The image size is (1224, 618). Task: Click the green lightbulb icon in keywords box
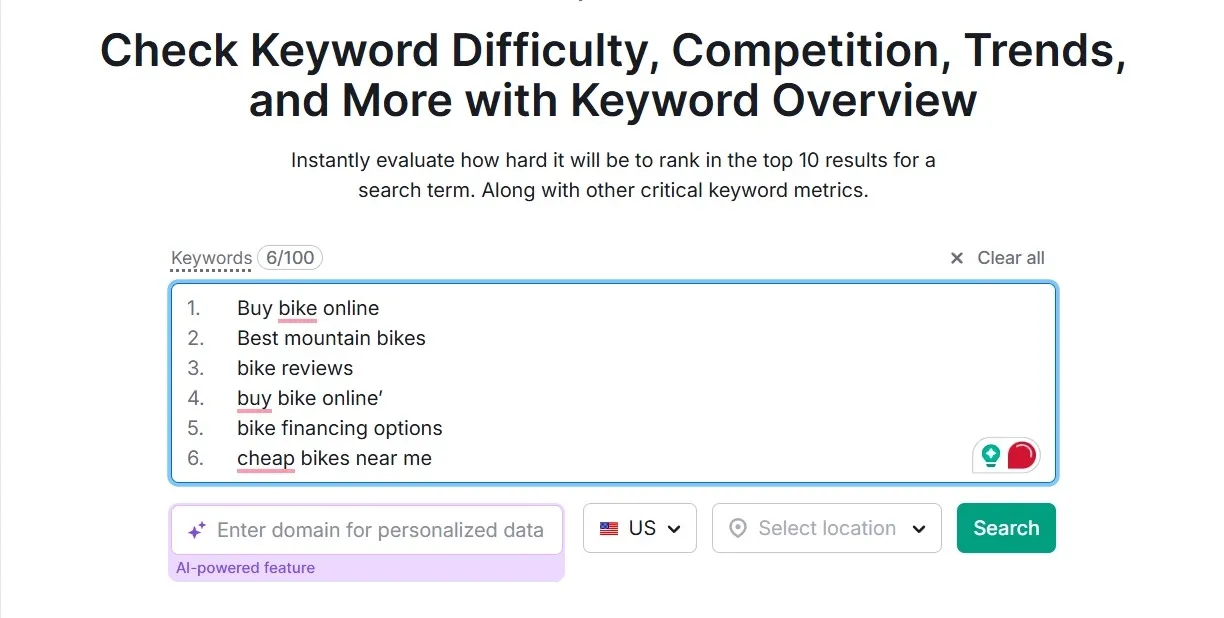coord(991,456)
